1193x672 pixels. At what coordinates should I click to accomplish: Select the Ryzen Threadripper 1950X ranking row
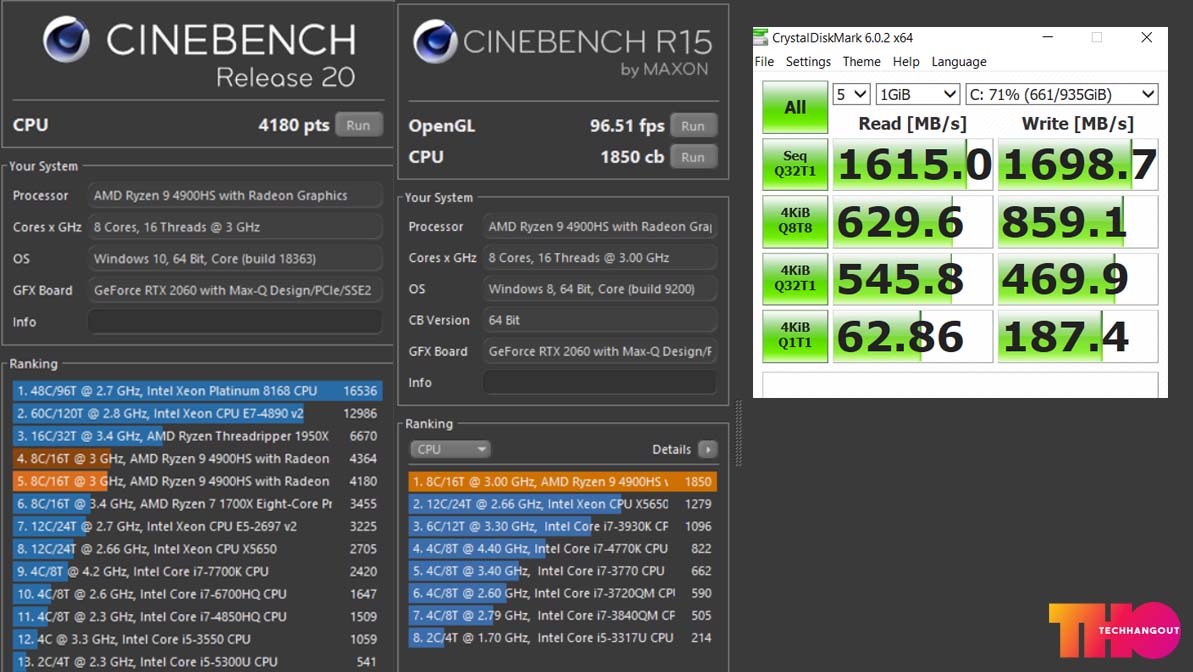pos(197,436)
